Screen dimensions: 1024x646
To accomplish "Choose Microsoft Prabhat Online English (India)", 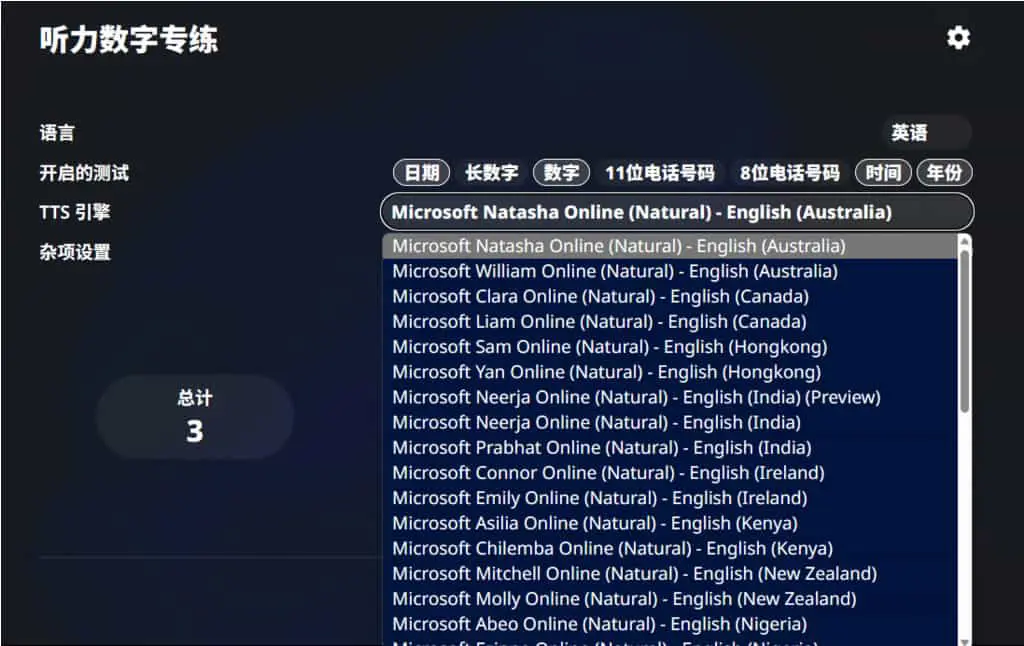I will coord(671,447).
